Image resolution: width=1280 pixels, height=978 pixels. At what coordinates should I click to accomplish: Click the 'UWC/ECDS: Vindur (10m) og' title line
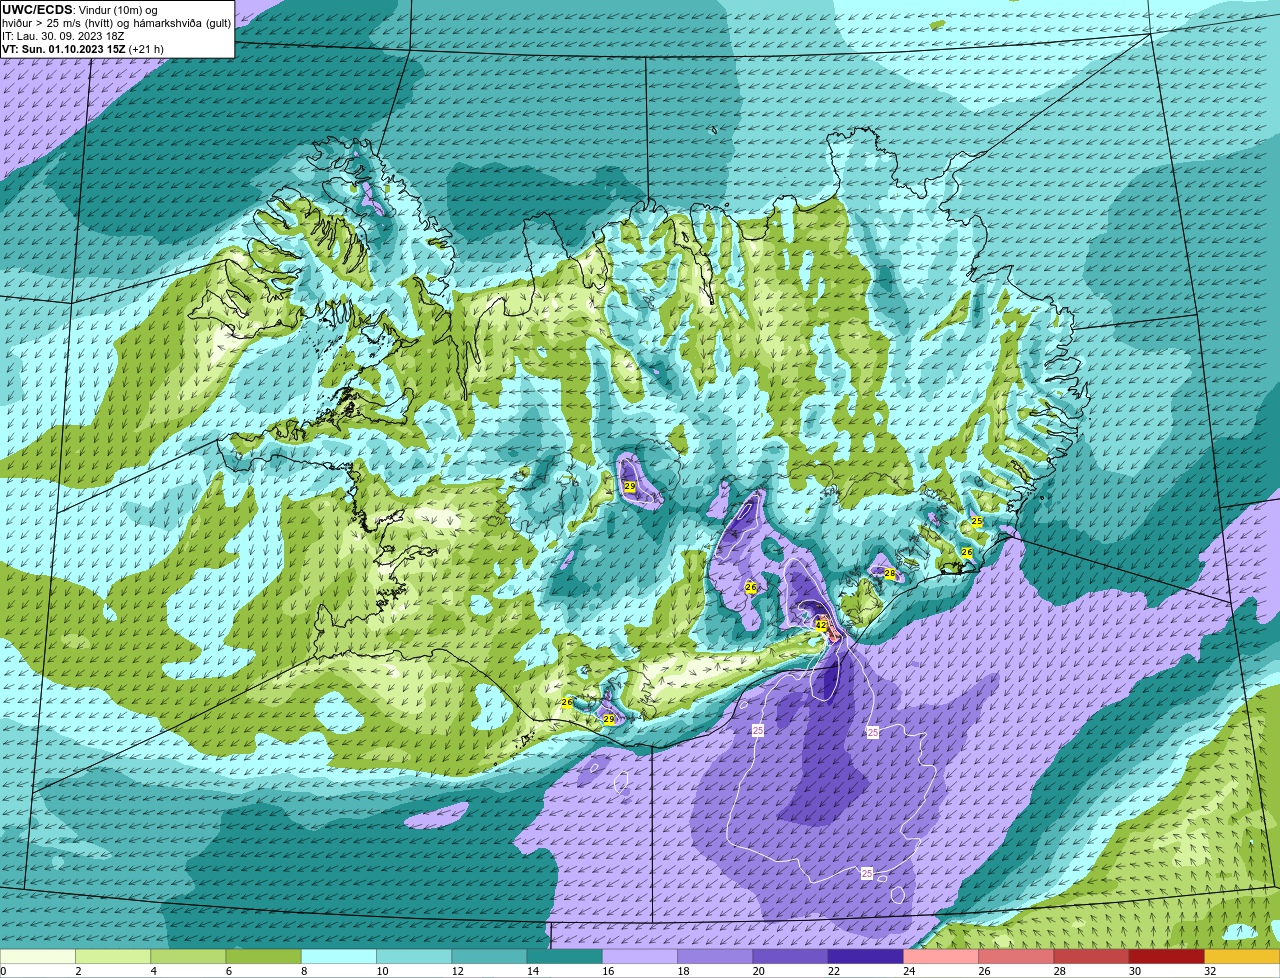(80, 10)
